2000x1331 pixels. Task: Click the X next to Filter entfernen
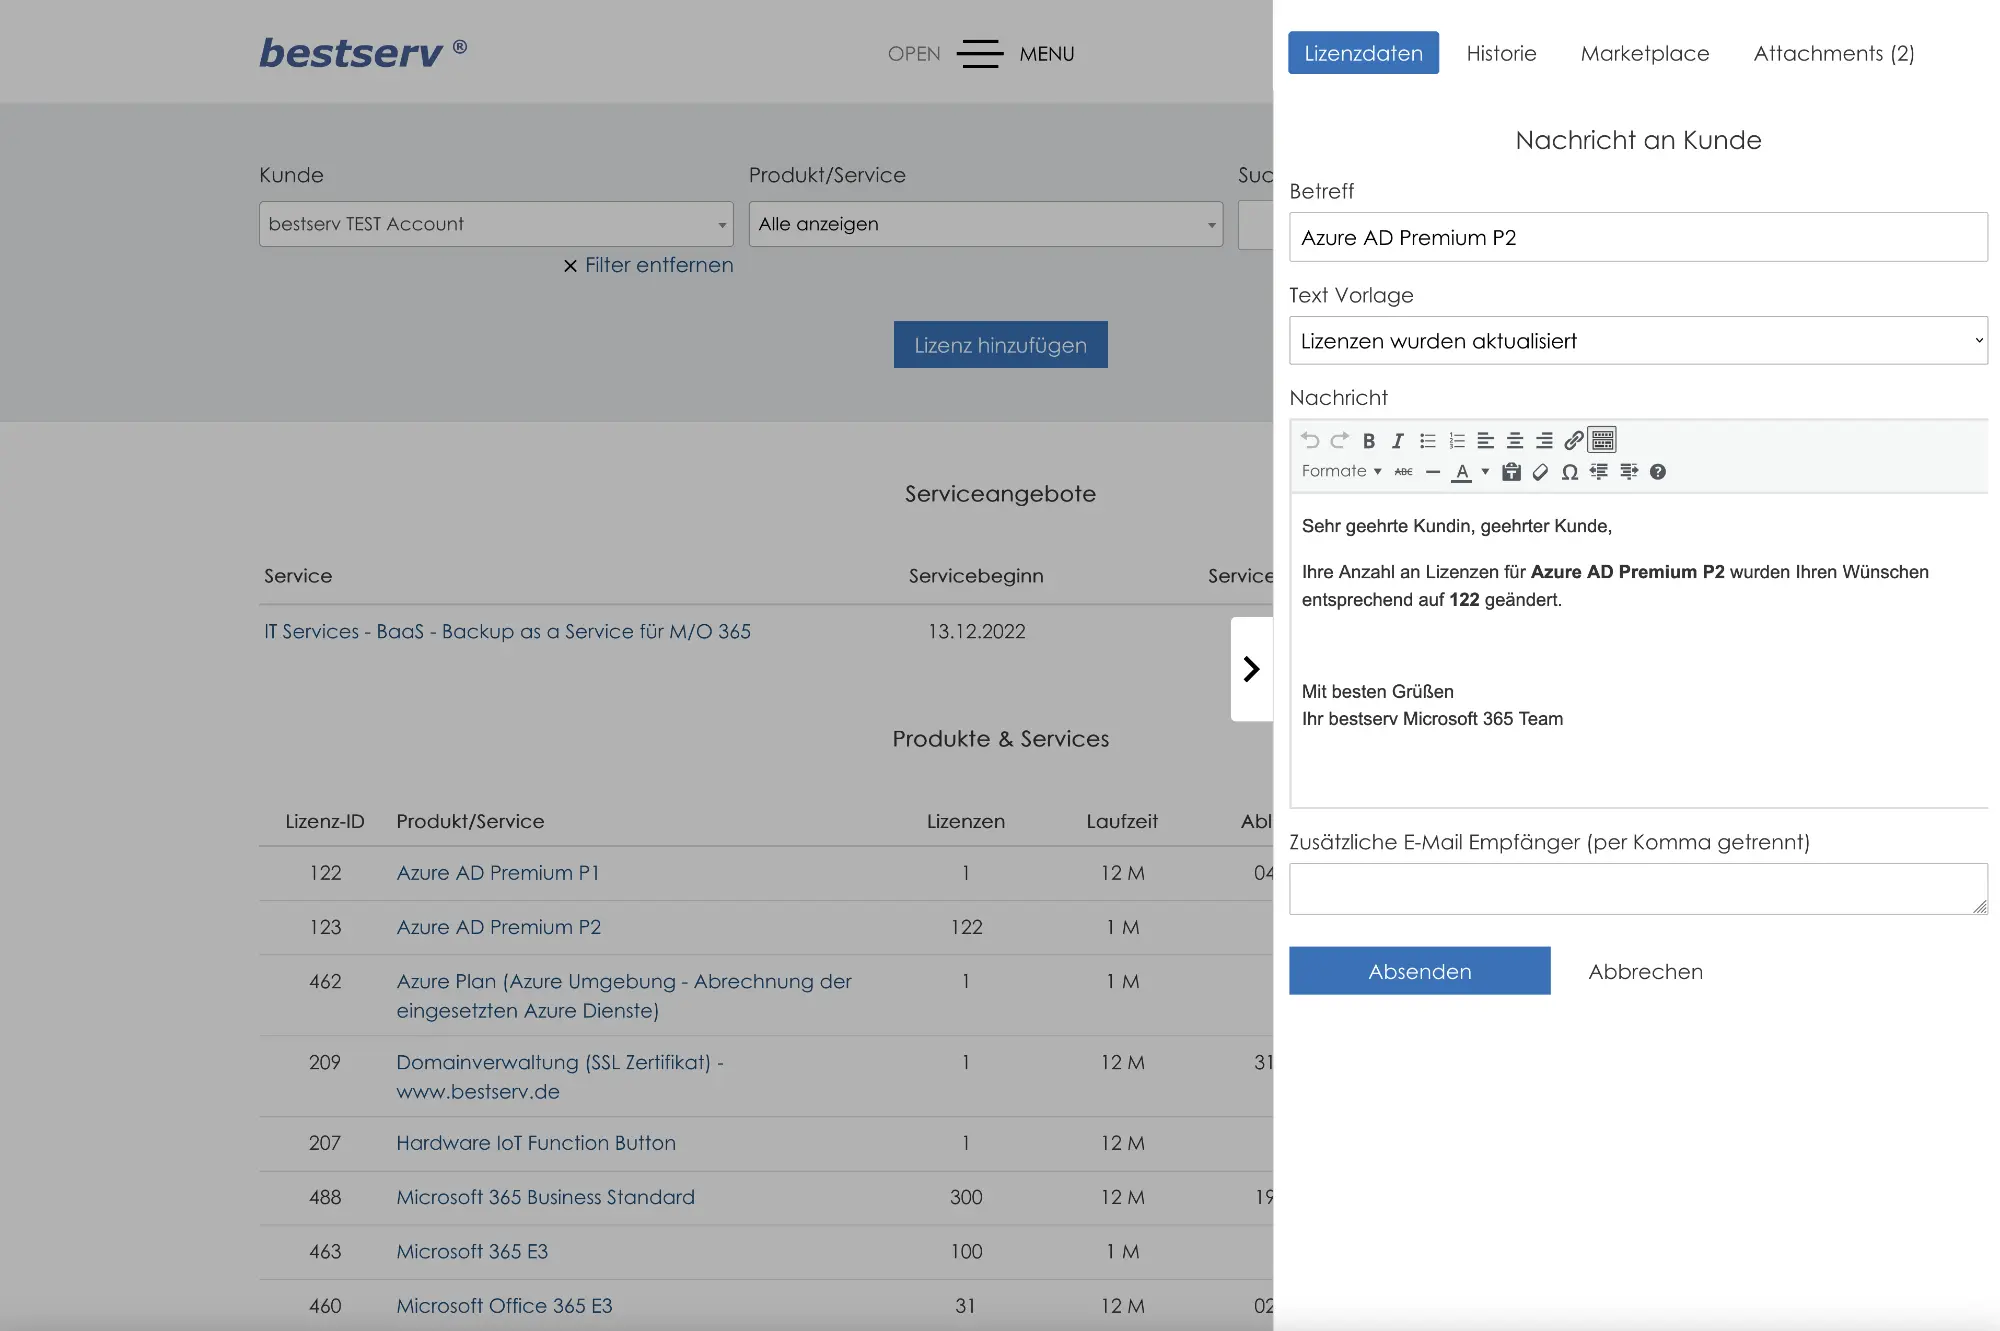[x=570, y=266]
